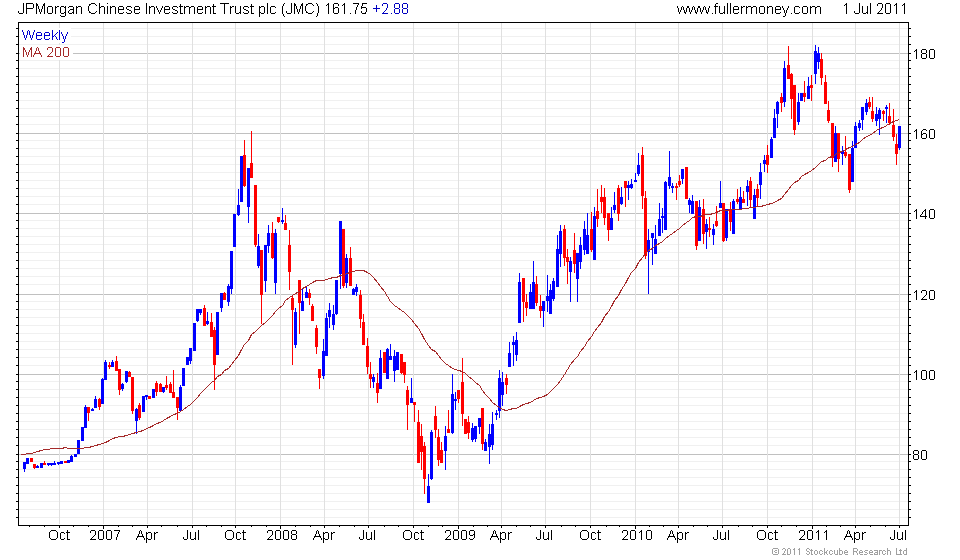The width and height of the screenshot is (960, 560).
Task: Click the 140 price axis label
Action: [x=924, y=214]
